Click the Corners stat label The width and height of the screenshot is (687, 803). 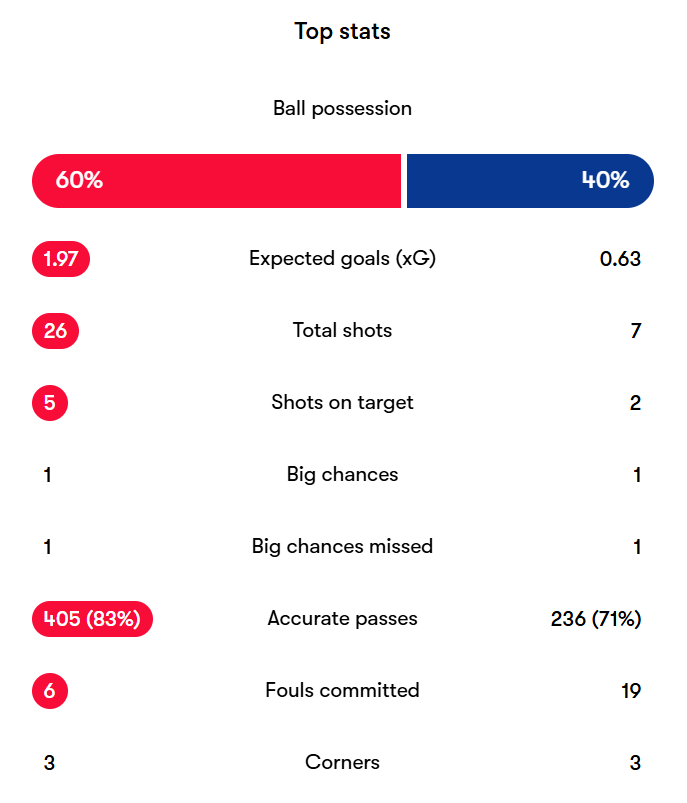[342, 763]
